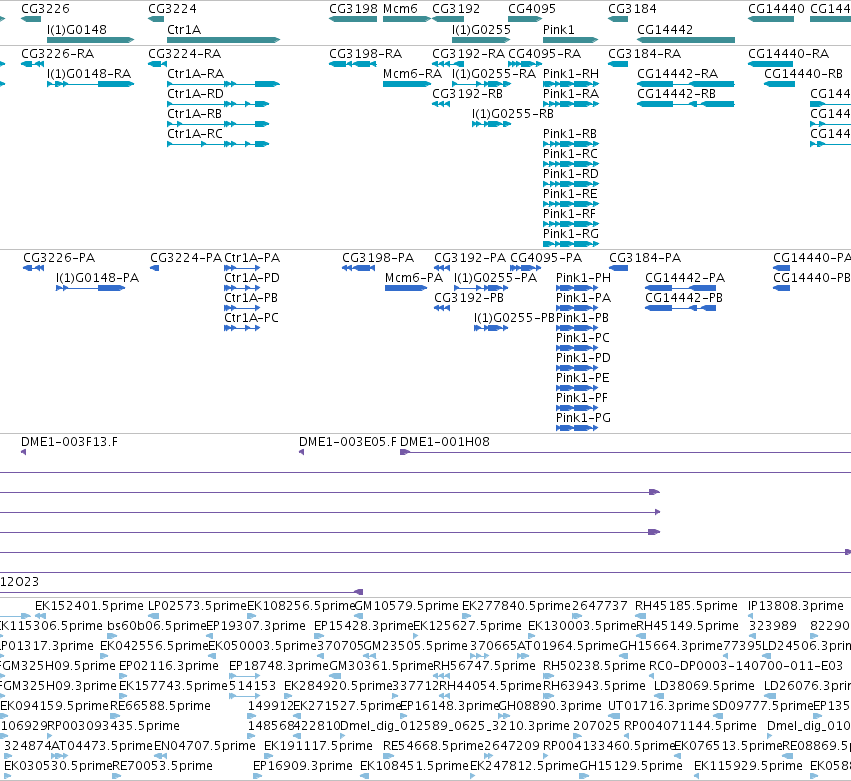Select transcript Pink1-RC
Viewport: 851px width, 781px height.
[571, 164]
